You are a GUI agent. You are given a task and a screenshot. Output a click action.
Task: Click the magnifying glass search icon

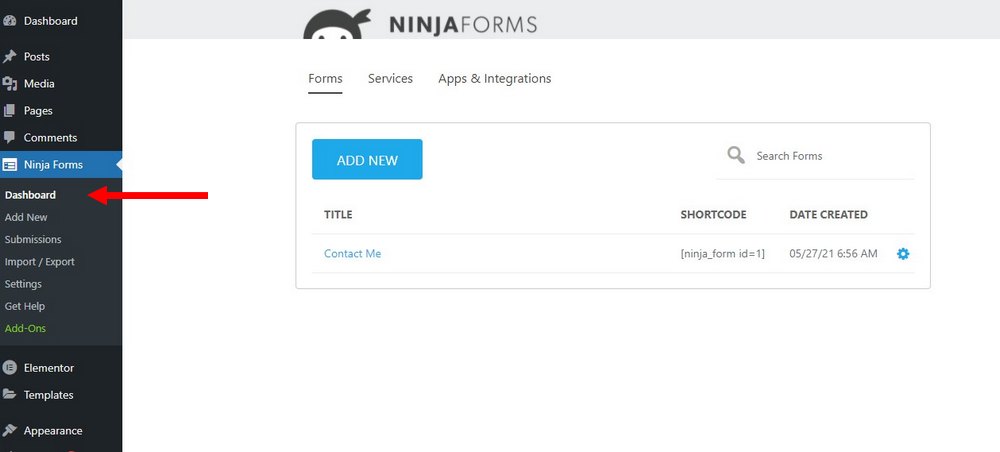coord(736,155)
